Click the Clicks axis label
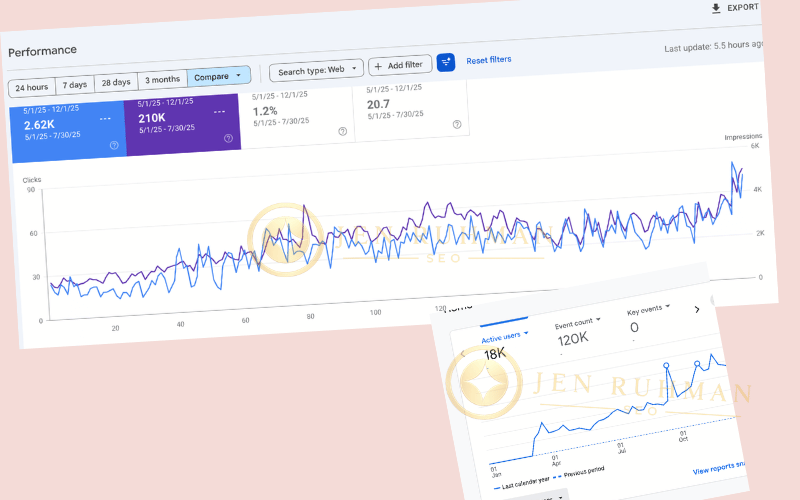Screen dimensions: 800x500 point(32,180)
